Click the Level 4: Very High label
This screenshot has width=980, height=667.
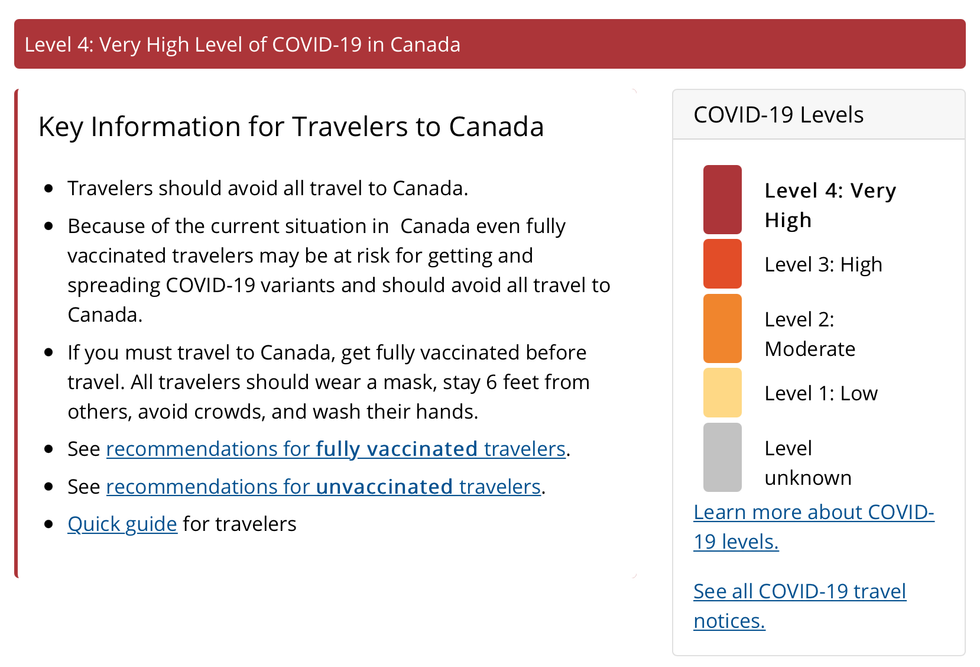point(830,205)
